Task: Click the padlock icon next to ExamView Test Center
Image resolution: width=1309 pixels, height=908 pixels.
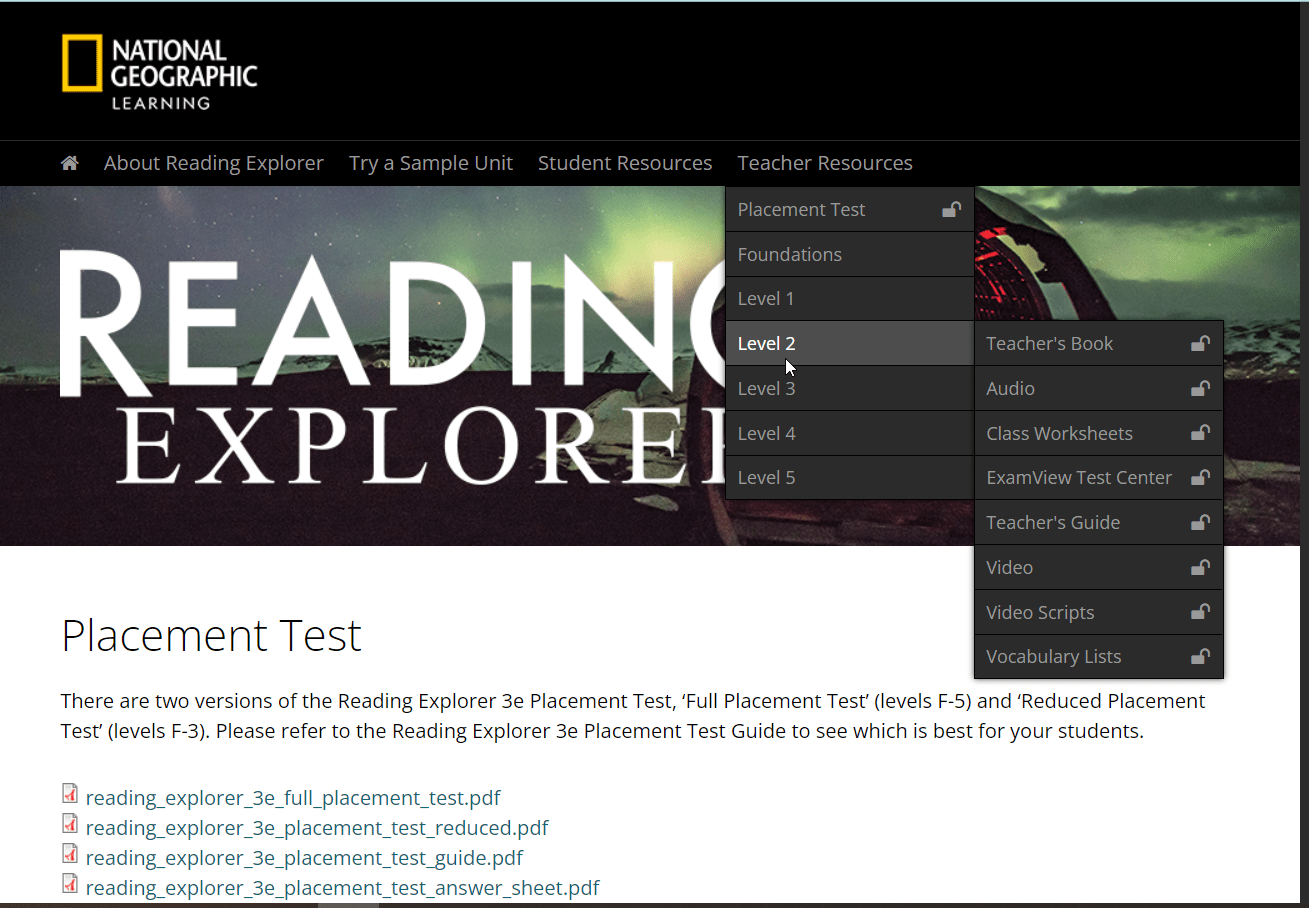Action: (1199, 477)
